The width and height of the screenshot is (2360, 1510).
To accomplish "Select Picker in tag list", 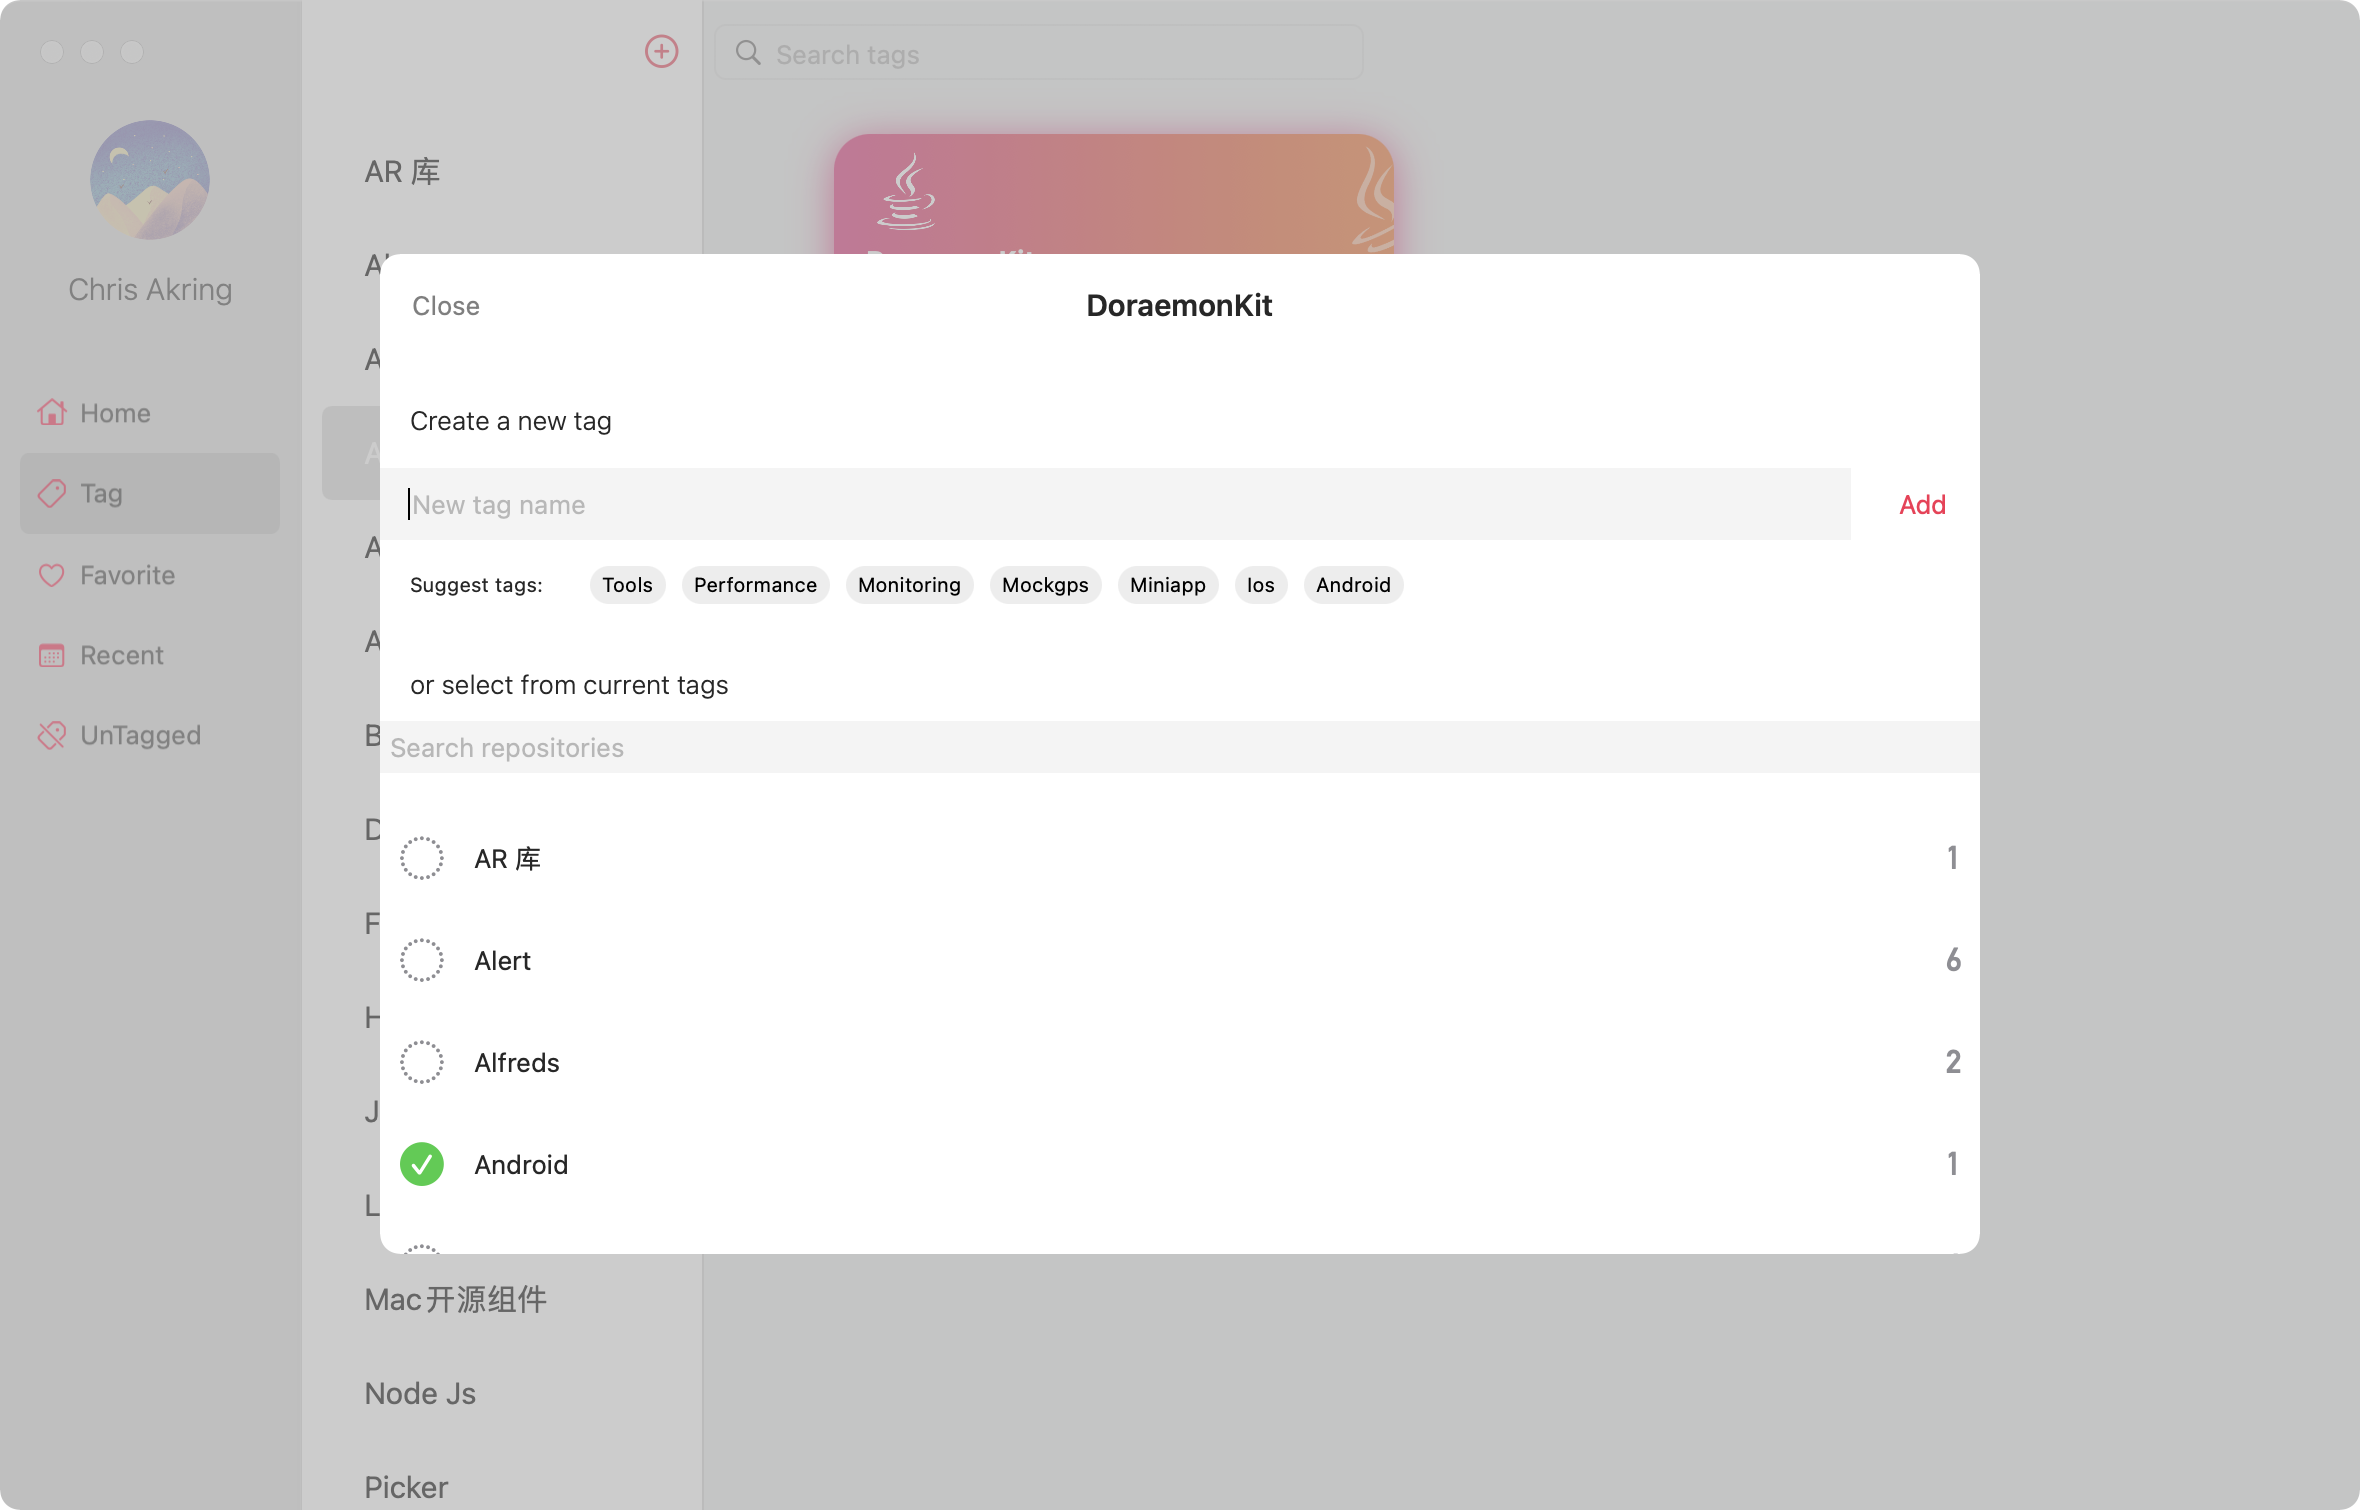I will point(406,1487).
